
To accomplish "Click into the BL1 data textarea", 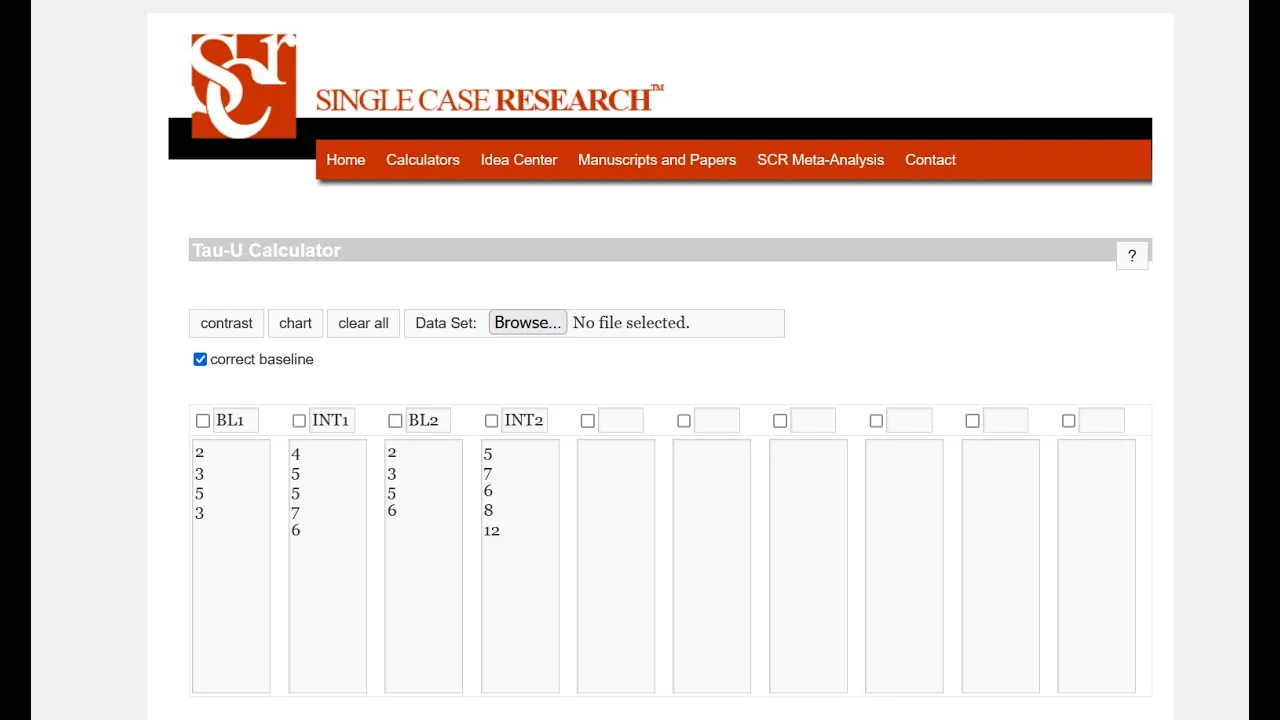I will click(231, 566).
